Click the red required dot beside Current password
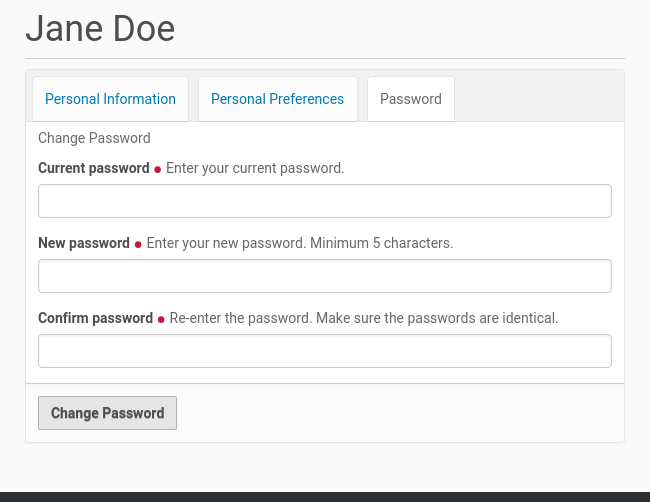The width and height of the screenshot is (650, 502). click(158, 169)
